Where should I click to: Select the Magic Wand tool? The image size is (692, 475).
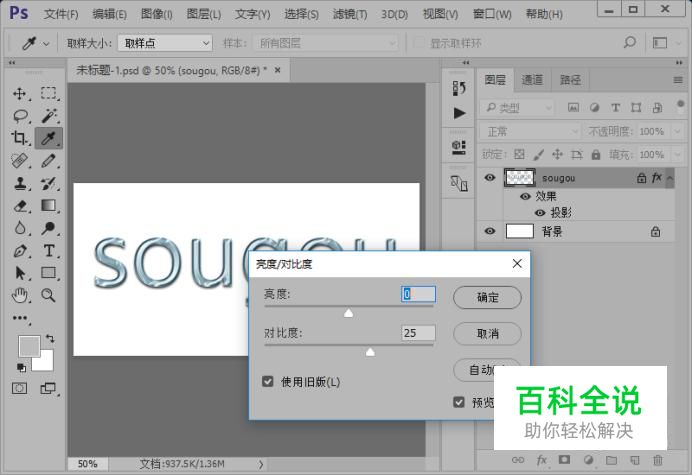(48, 116)
